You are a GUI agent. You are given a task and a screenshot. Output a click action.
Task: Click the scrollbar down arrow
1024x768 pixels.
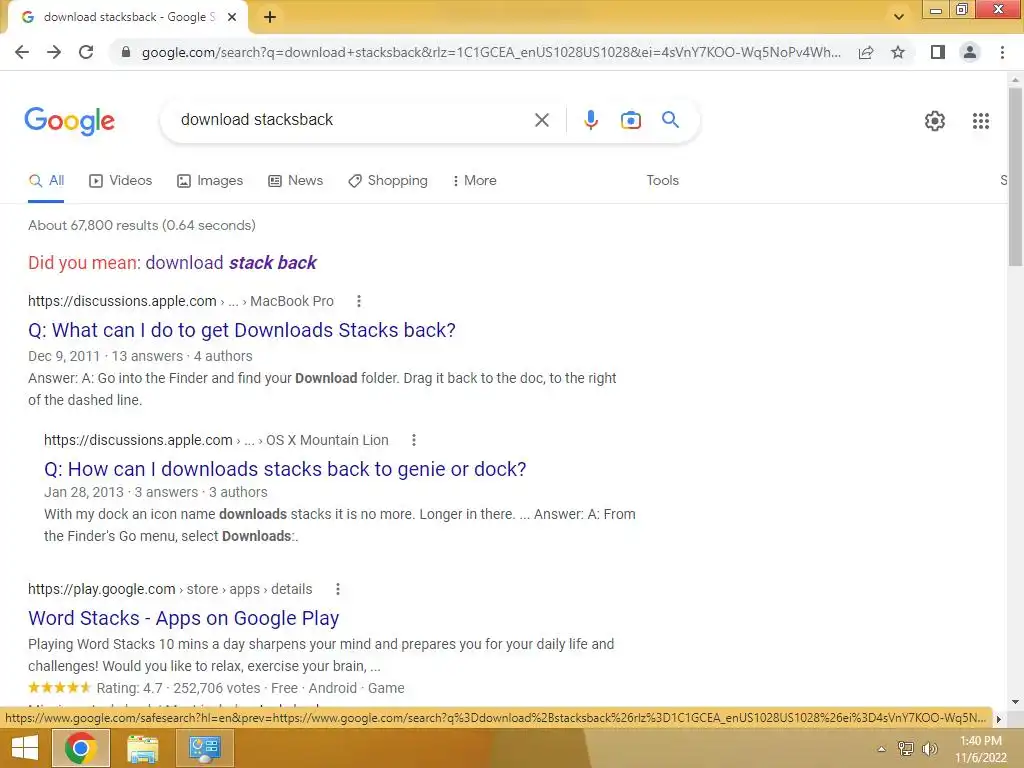pos(1015,702)
